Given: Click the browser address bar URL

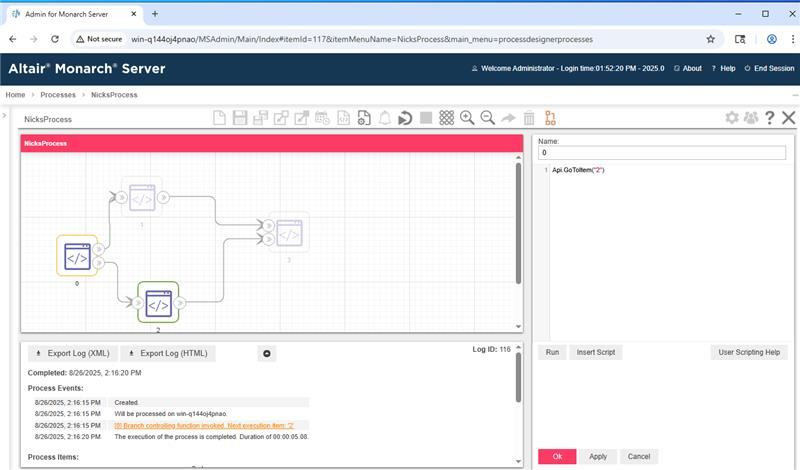Looking at the screenshot, I should click(362, 39).
